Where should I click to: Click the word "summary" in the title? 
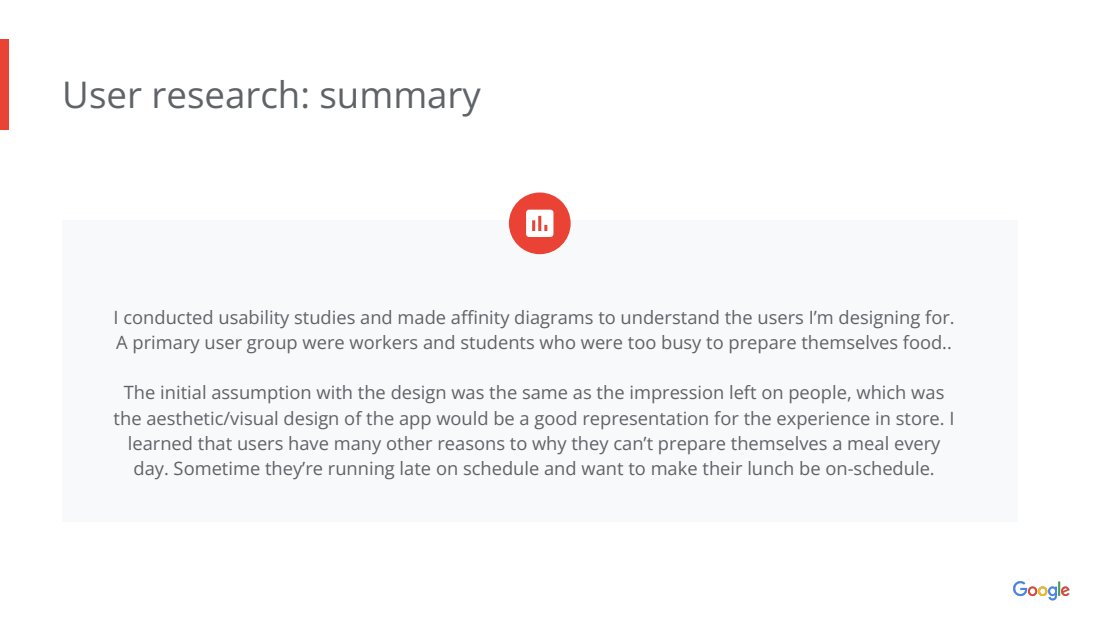pos(400,95)
